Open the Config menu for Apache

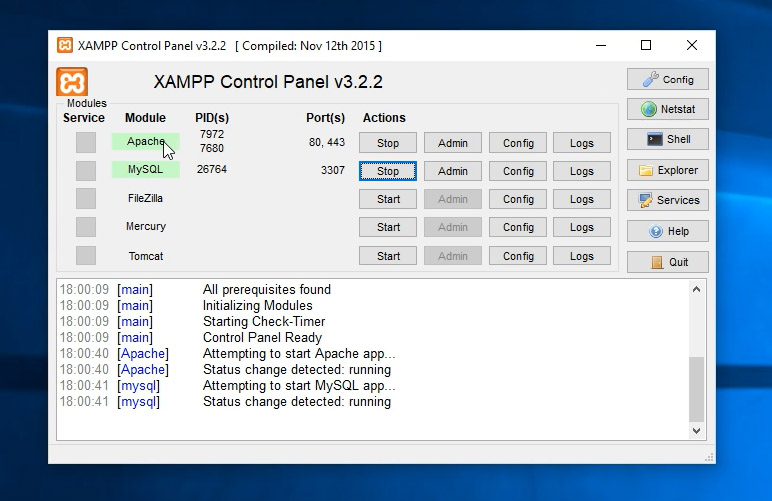(x=518, y=143)
